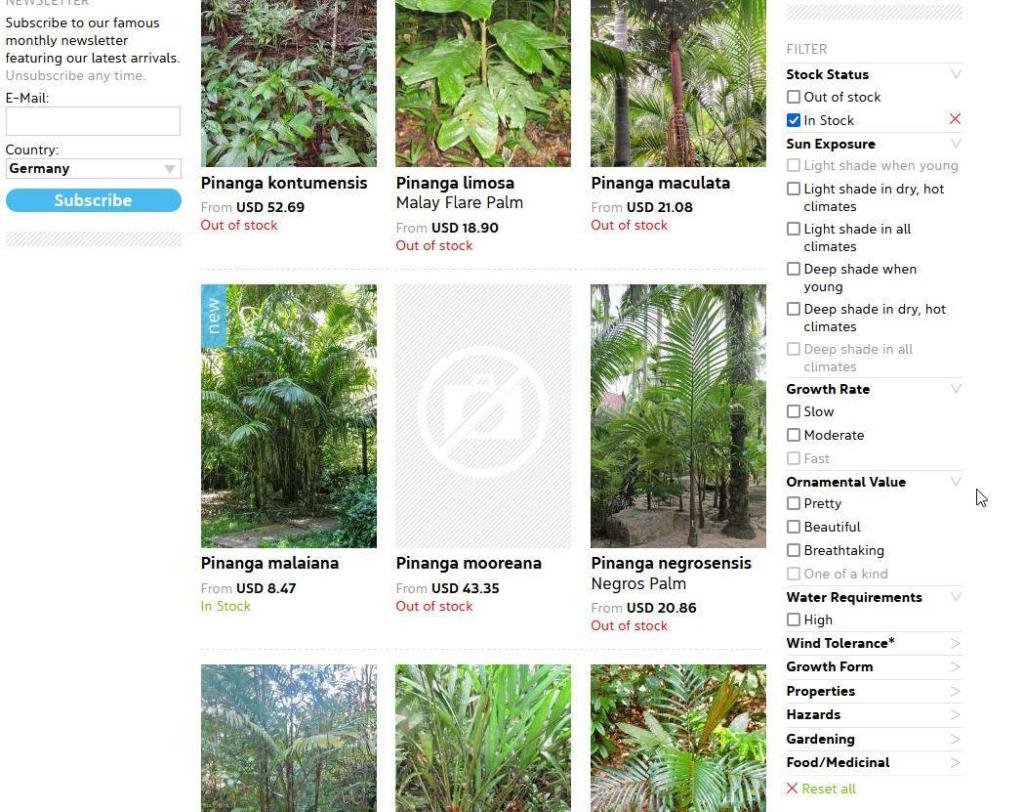Collapse the Sun Exposure filter chevron

955,143
